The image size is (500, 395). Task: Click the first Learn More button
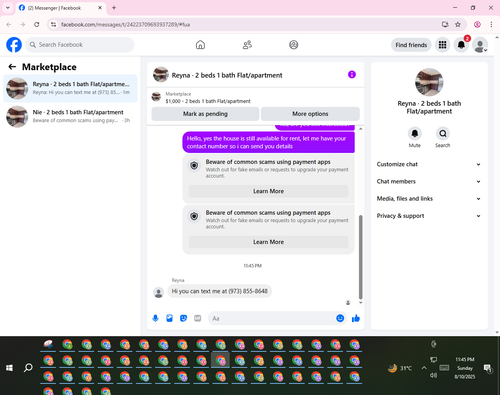tap(268, 191)
